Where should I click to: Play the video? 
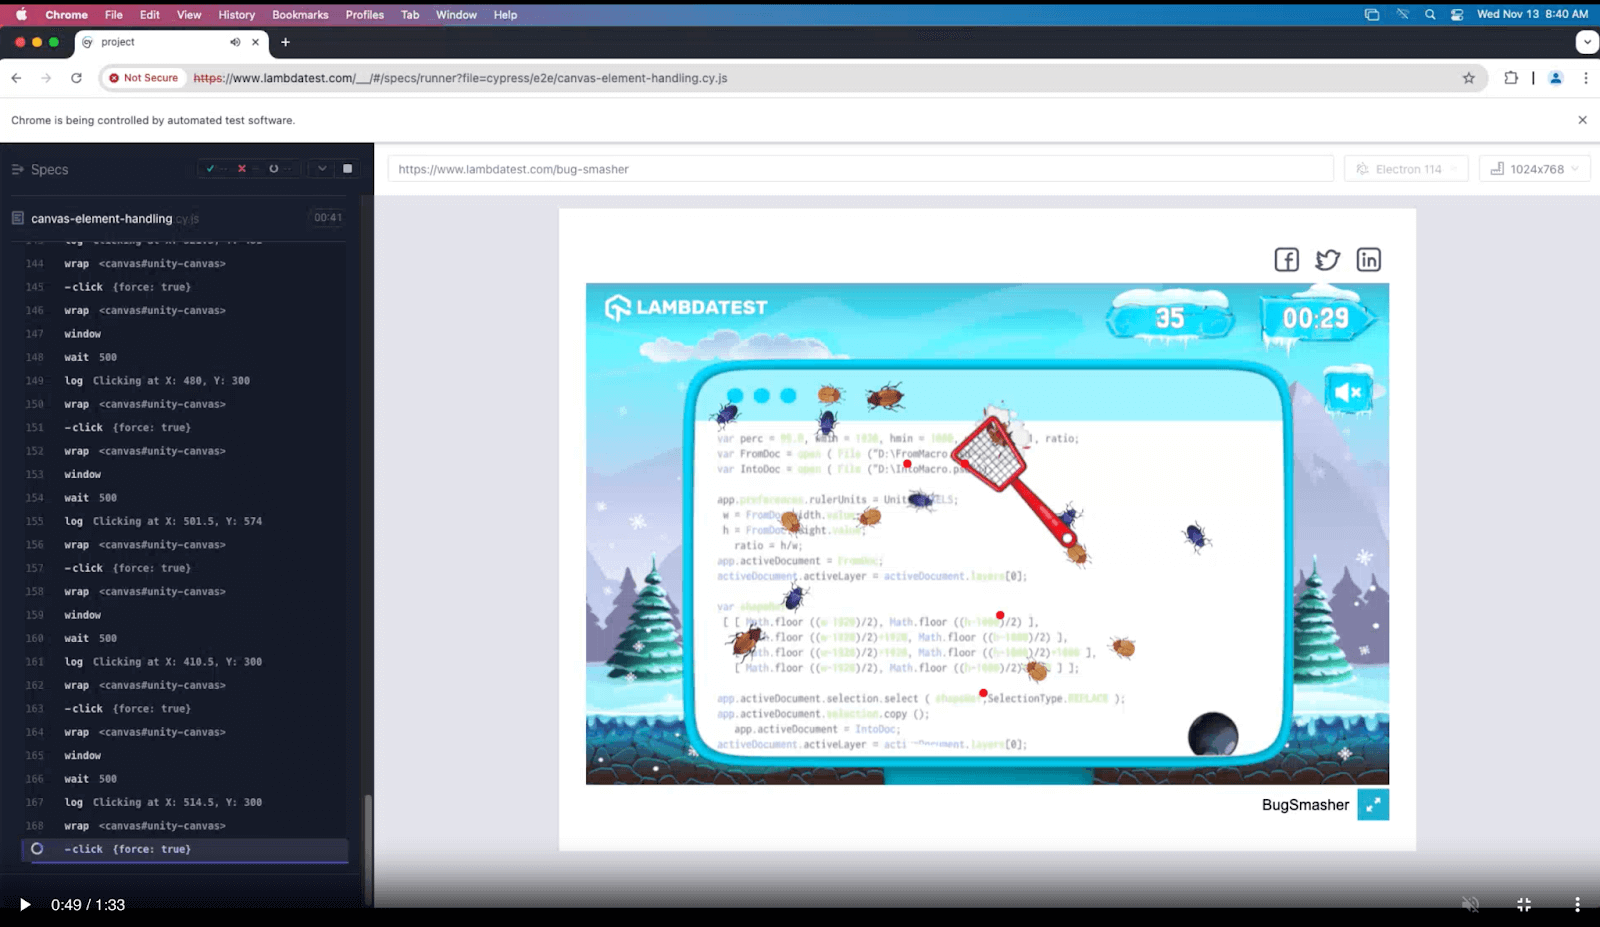tap(25, 905)
